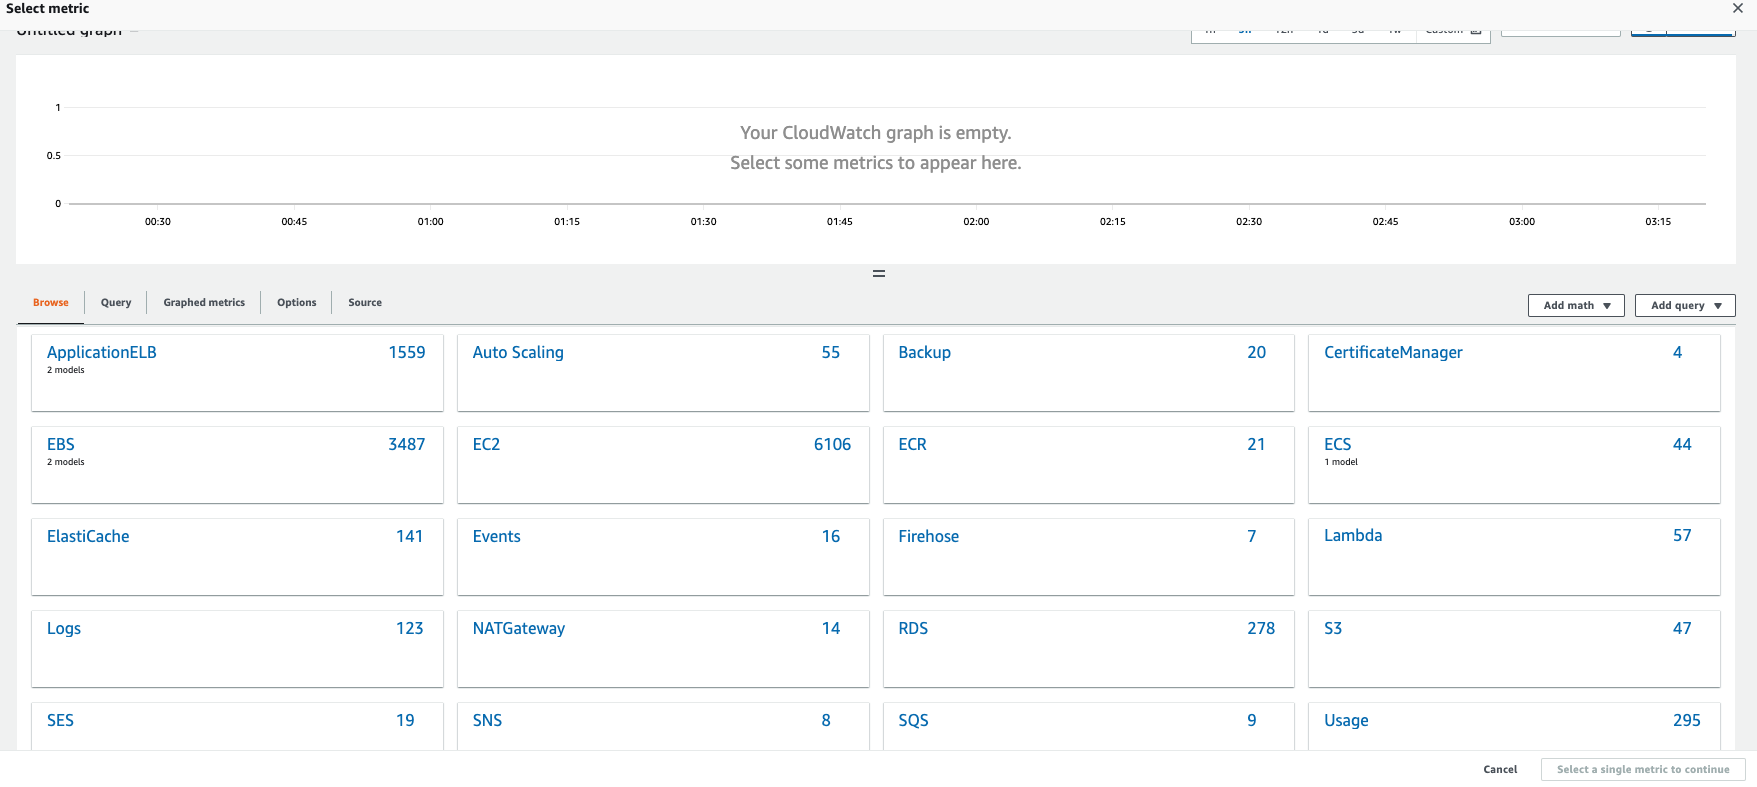Expand the Add query dropdown
Image resolution: width=1757 pixels, height=787 pixels.
[1685, 305]
